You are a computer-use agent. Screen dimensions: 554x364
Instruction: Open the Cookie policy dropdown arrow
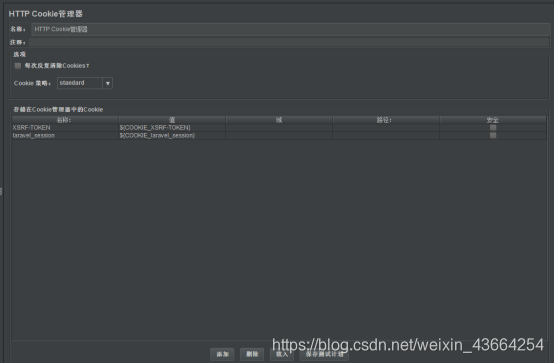click(x=107, y=83)
